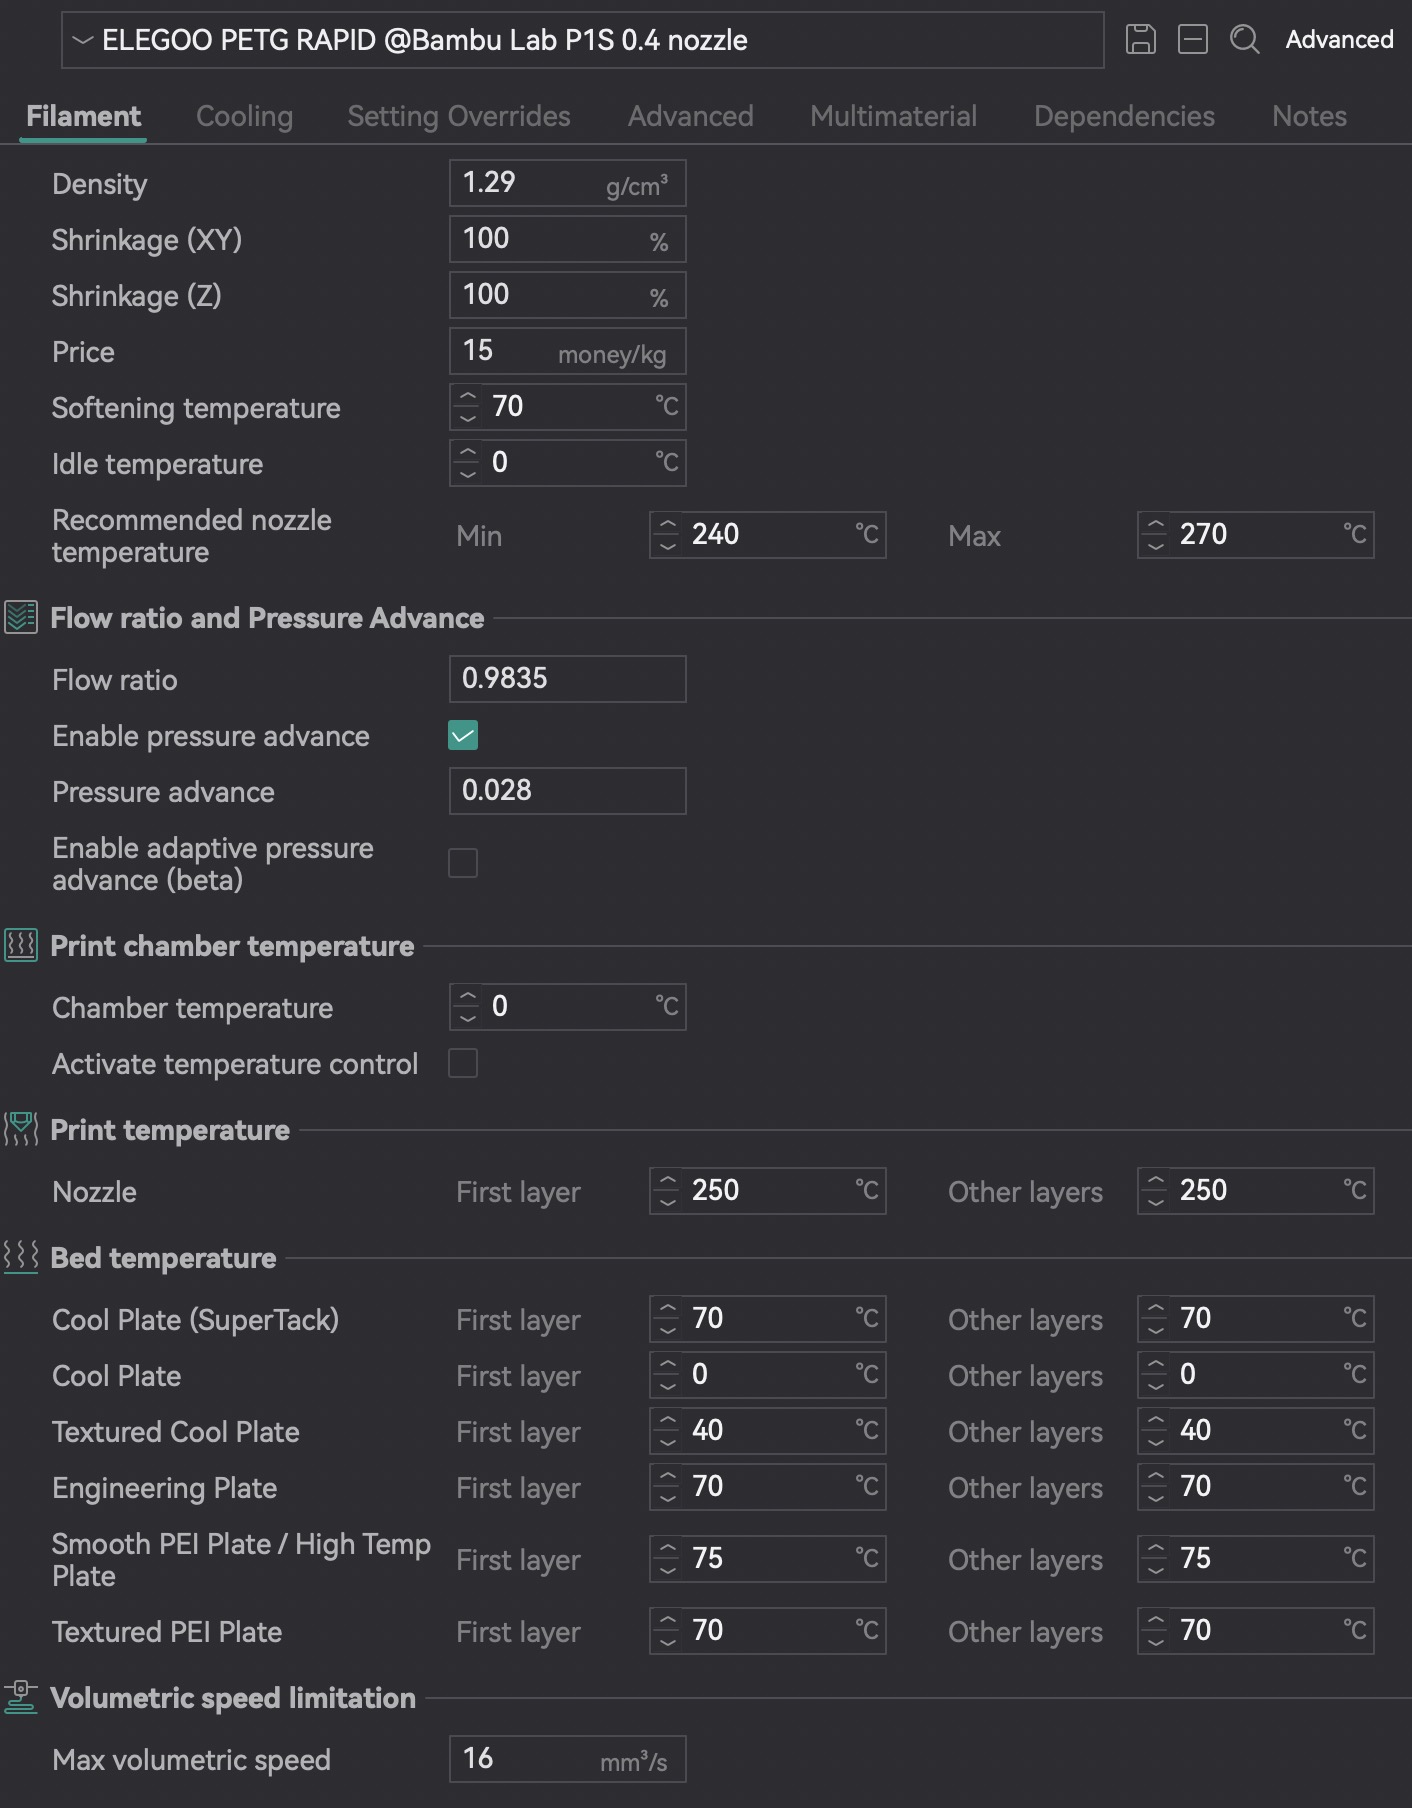Screen dimensions: 1412x1808
Task: Click the 'Softening temperature' label
Action: (x=196, y=408)
